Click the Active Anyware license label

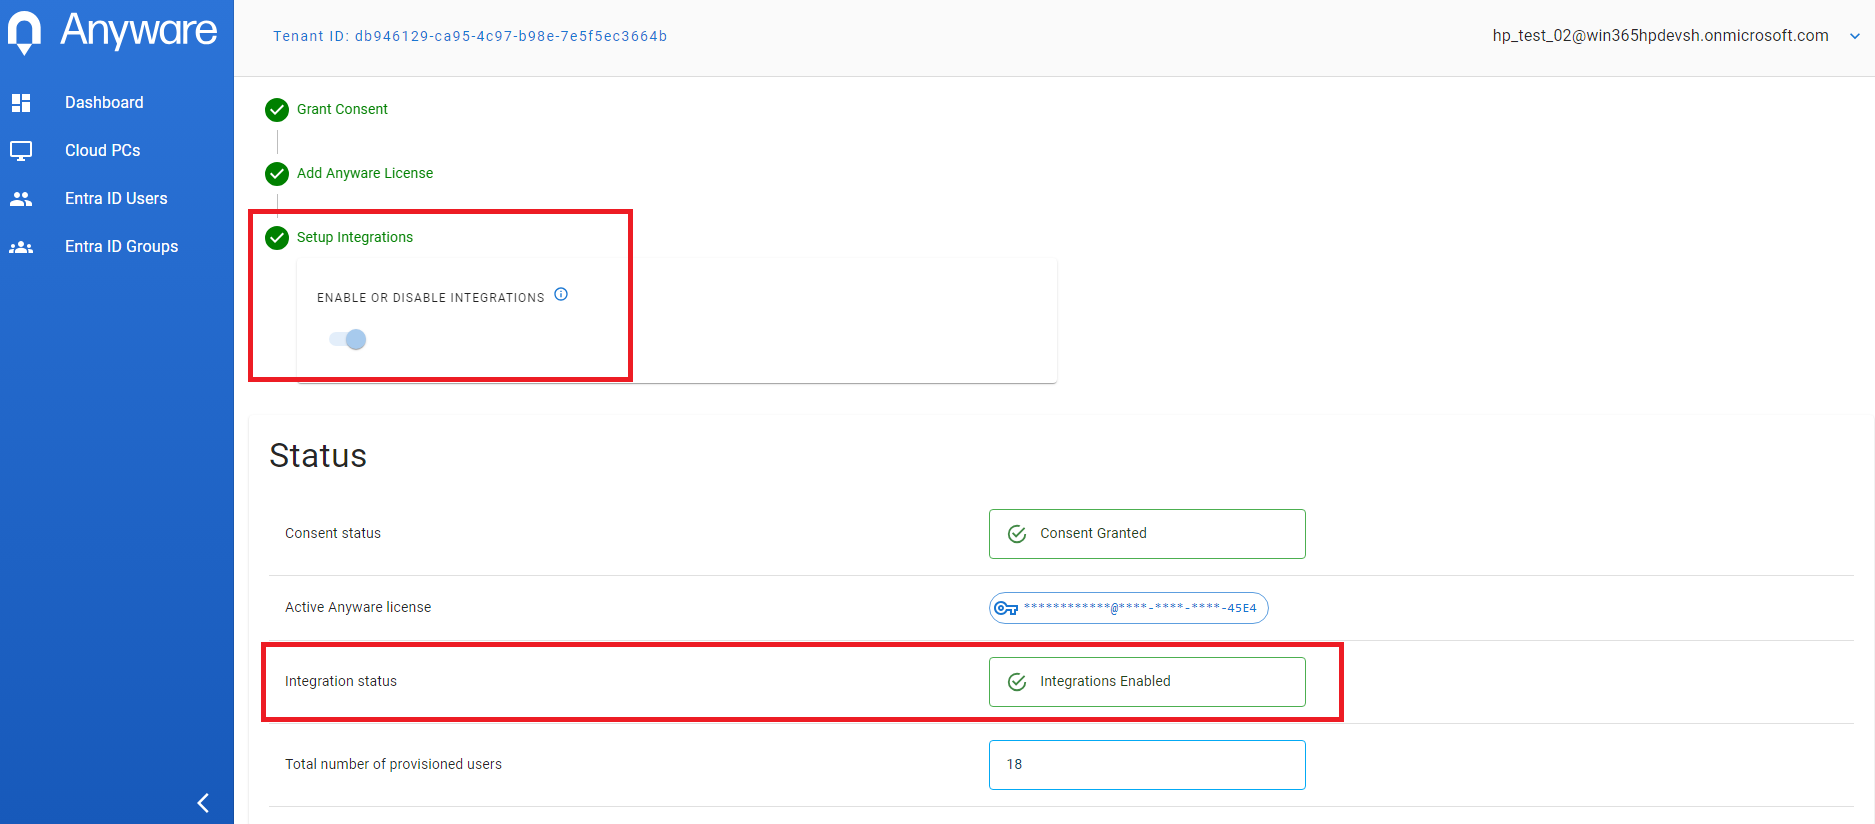(358, 607)
